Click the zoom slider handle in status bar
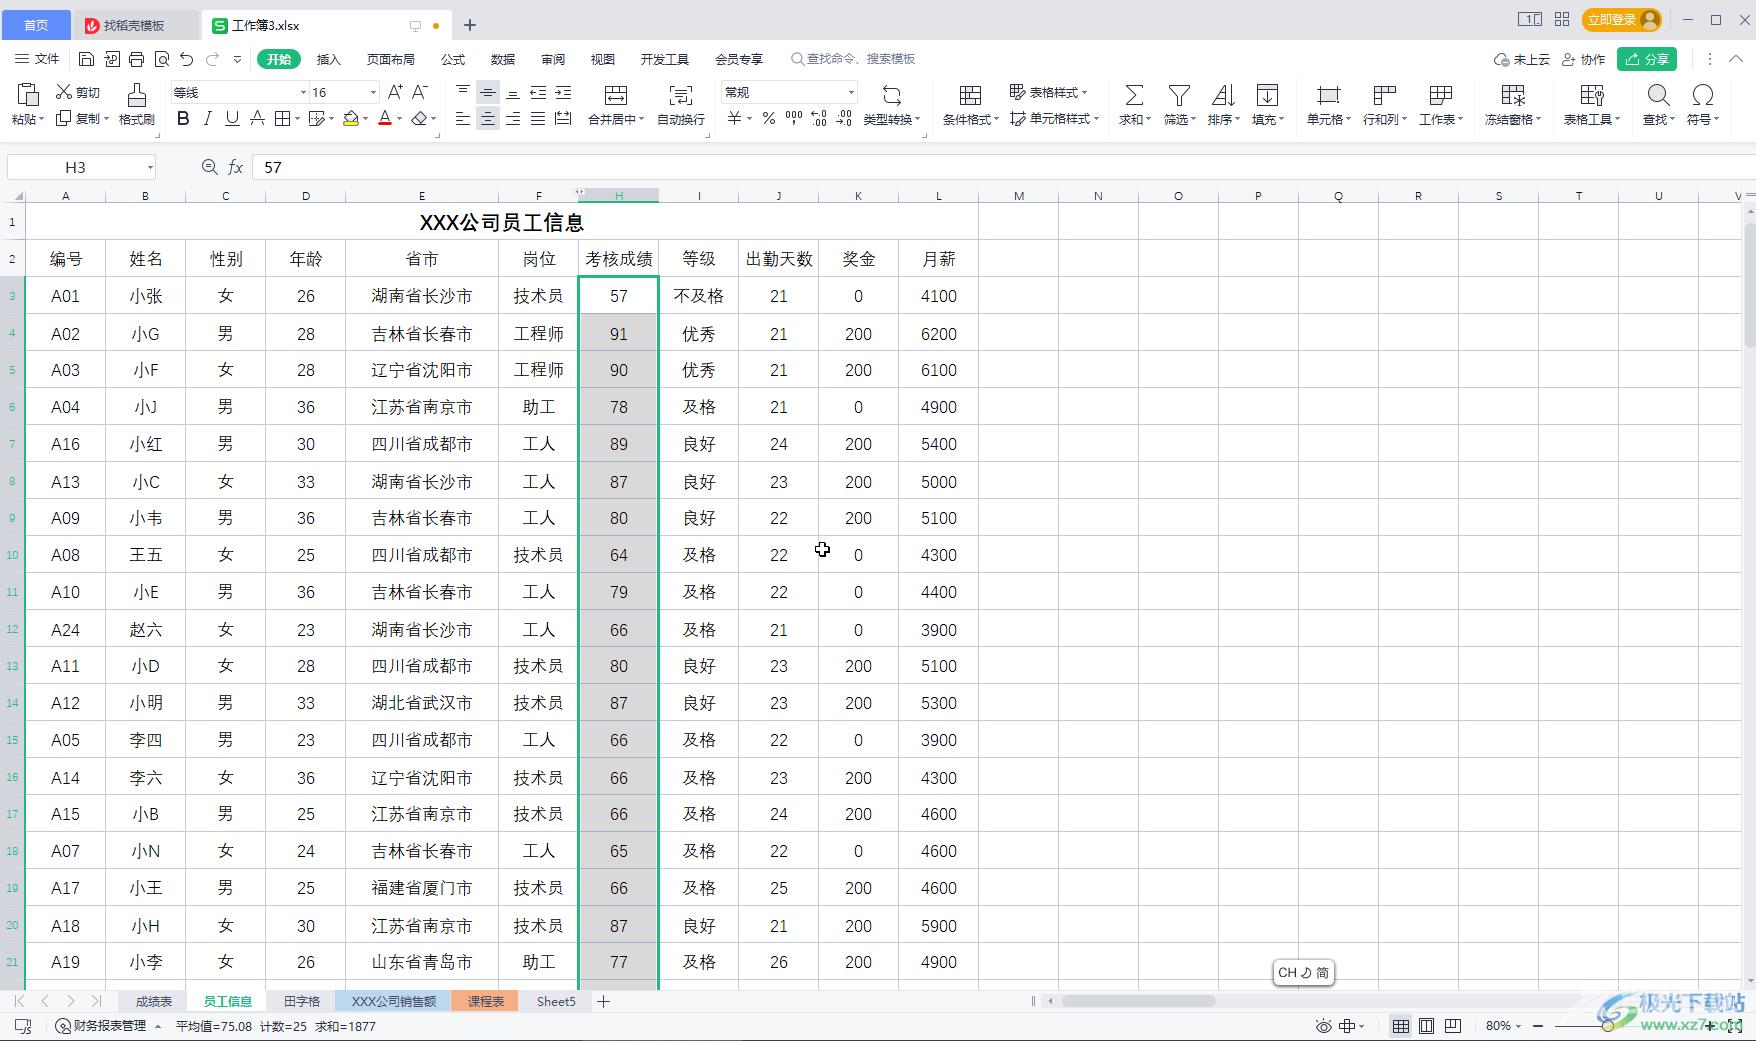Viewport: 1756px width, 1041px height. [1607, 1026]
